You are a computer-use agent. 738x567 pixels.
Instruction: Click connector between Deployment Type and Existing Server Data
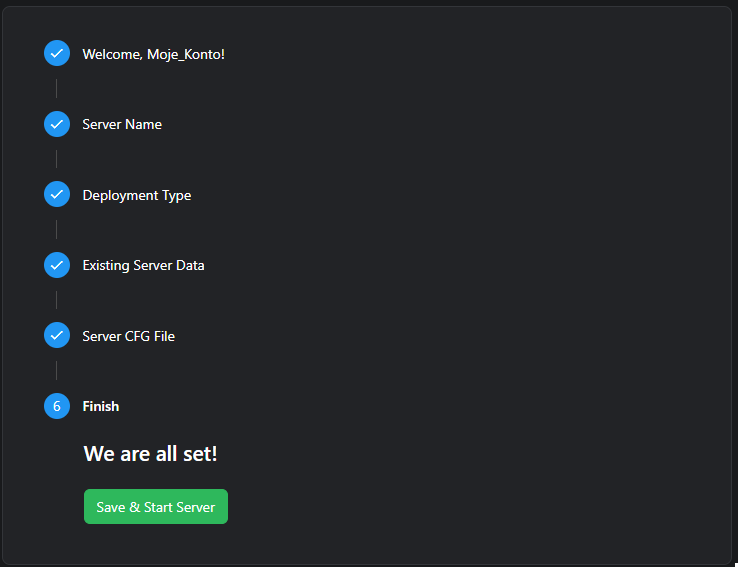(x=57, y=230)
